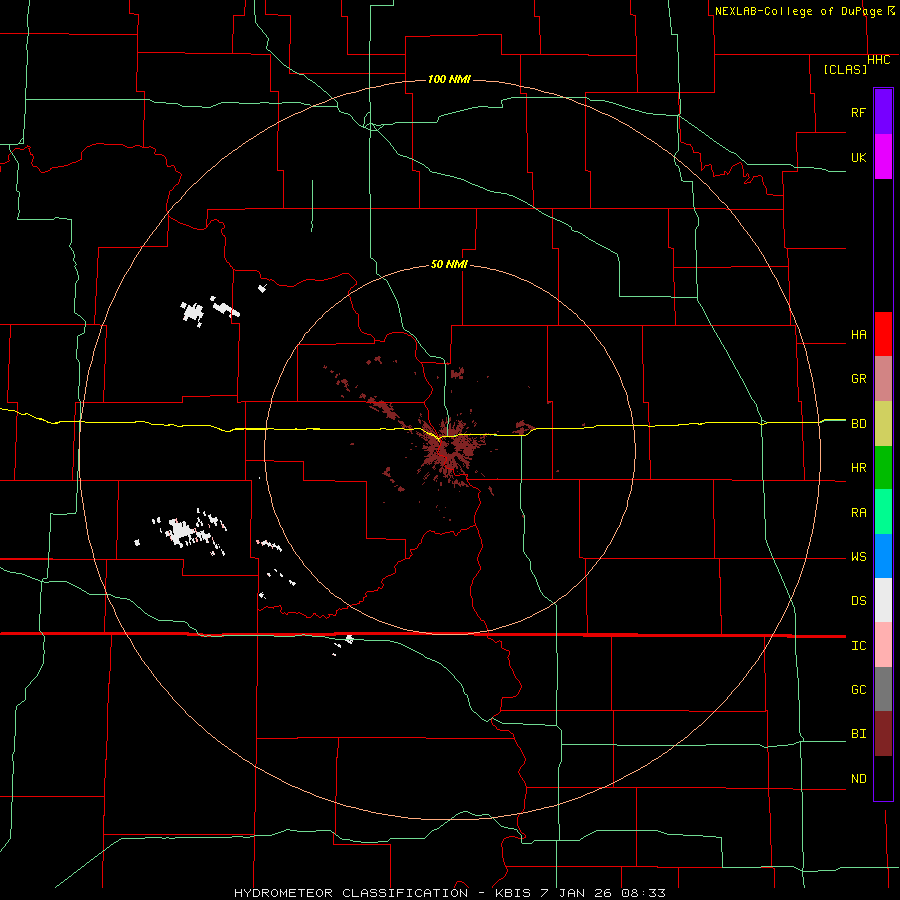Click the HA red legend swatch
Image resolution: width=900 pixels, height=900 pixels.
pos(883,334)
